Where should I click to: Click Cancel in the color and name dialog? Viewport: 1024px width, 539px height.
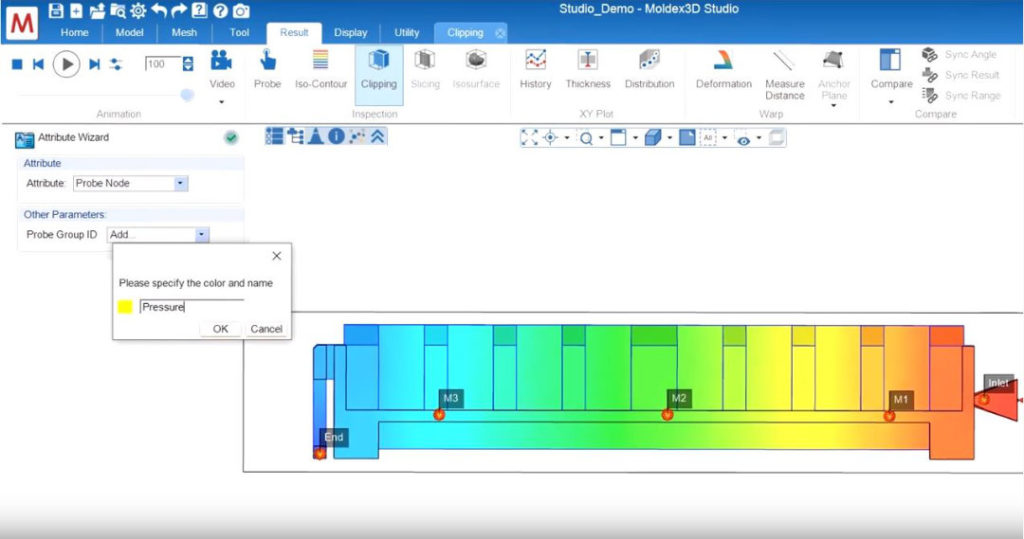tap(266, 329)
